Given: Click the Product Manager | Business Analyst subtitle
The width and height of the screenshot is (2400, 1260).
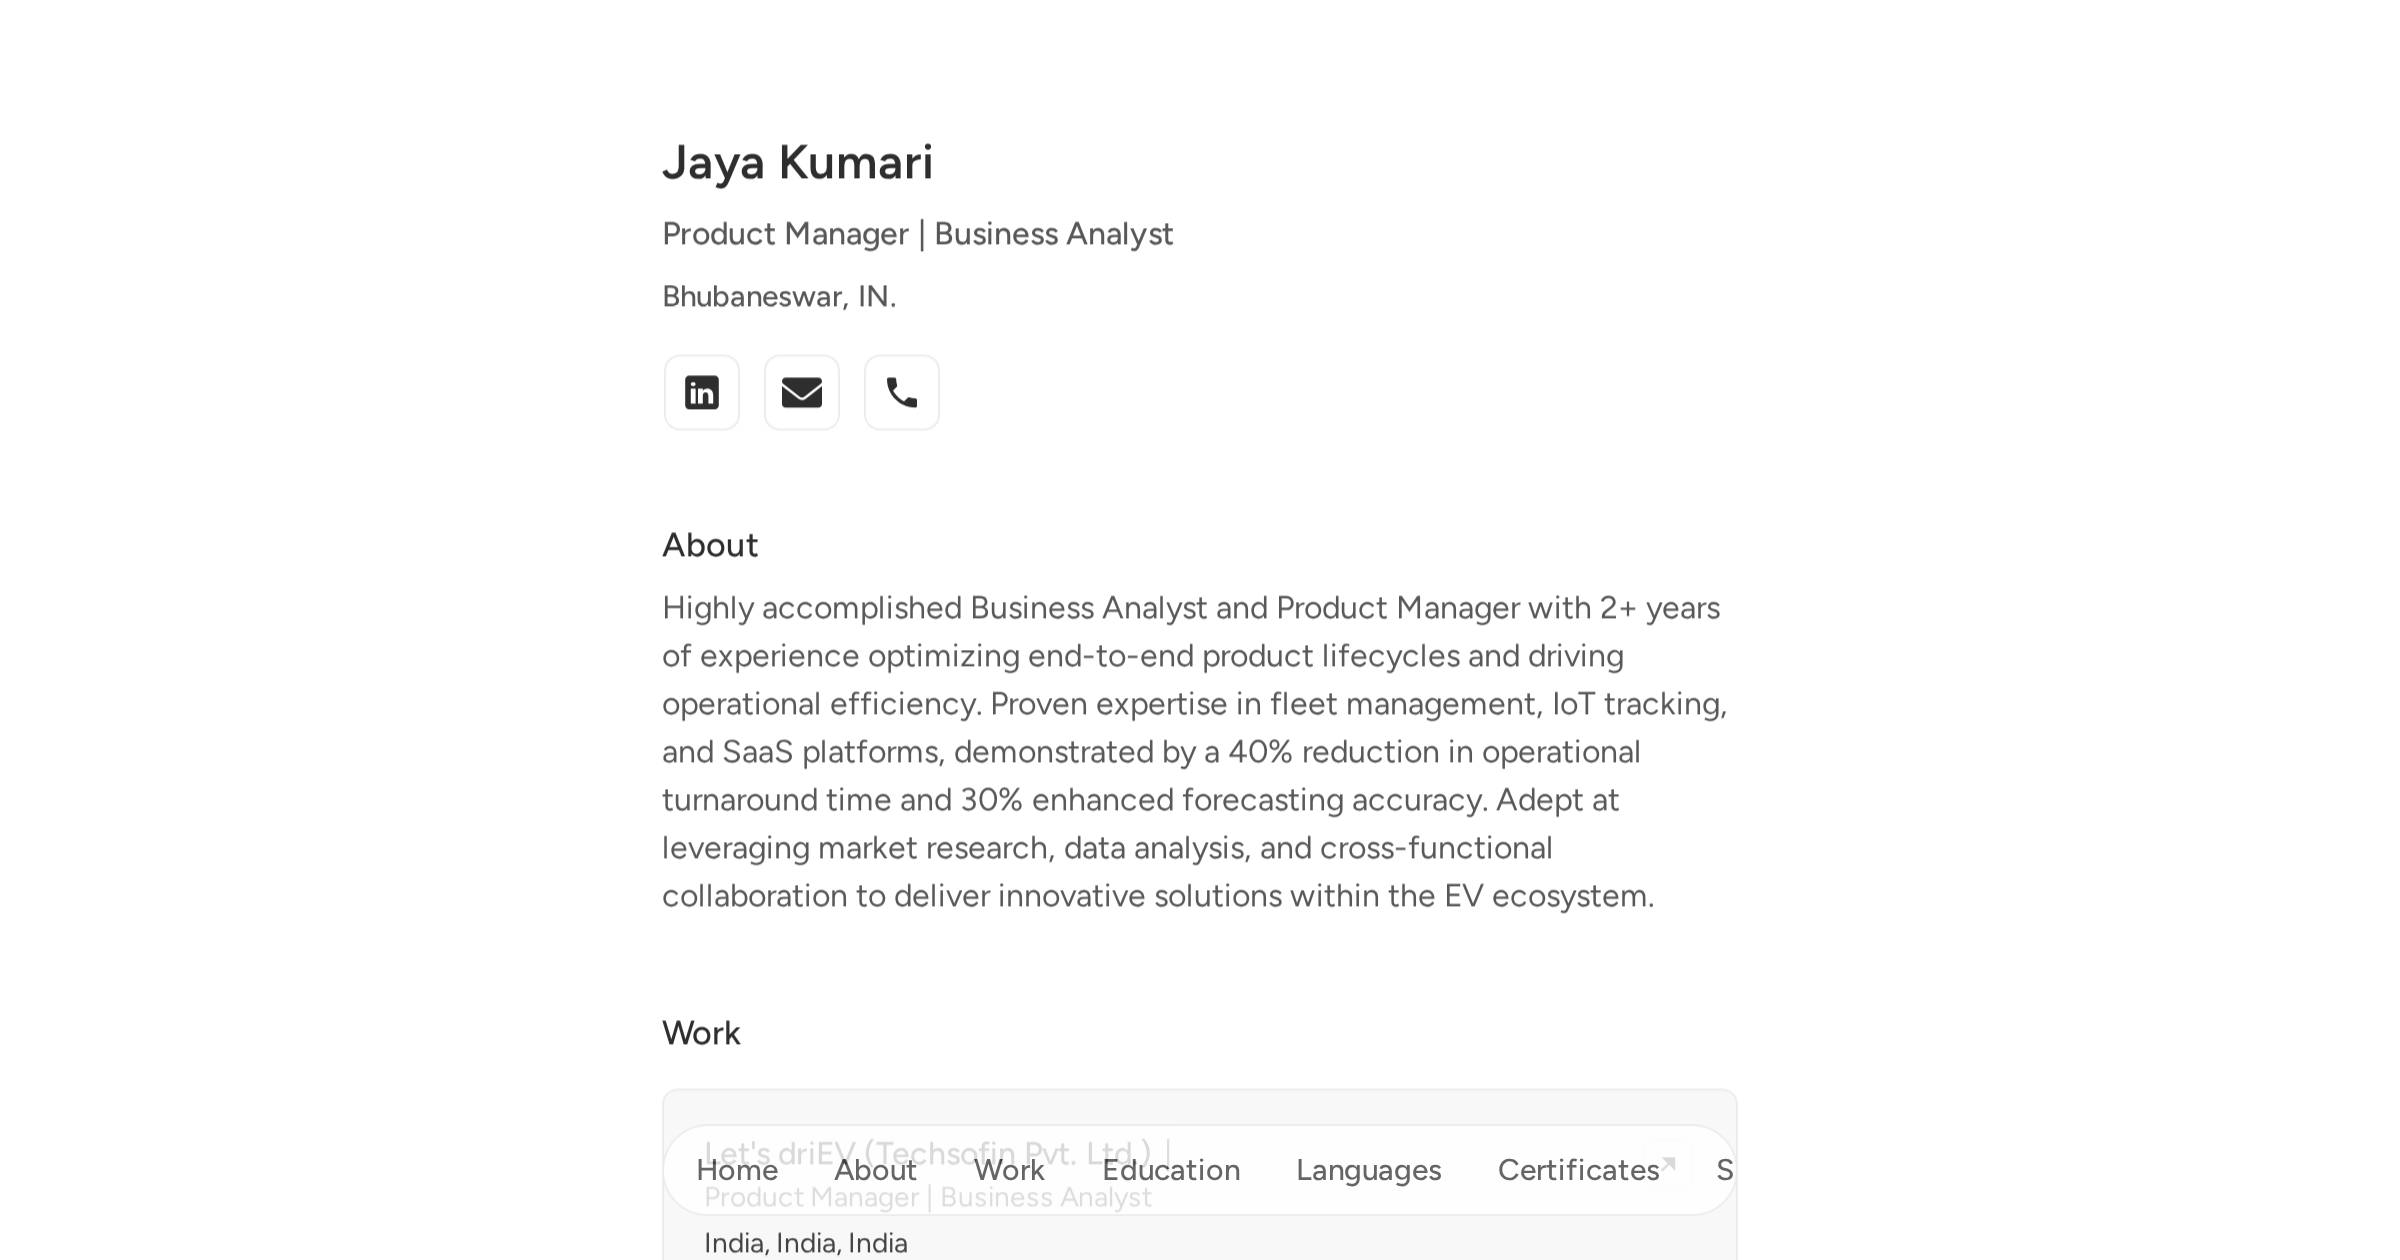Looking at the screenshot, I should coord(918,234).
